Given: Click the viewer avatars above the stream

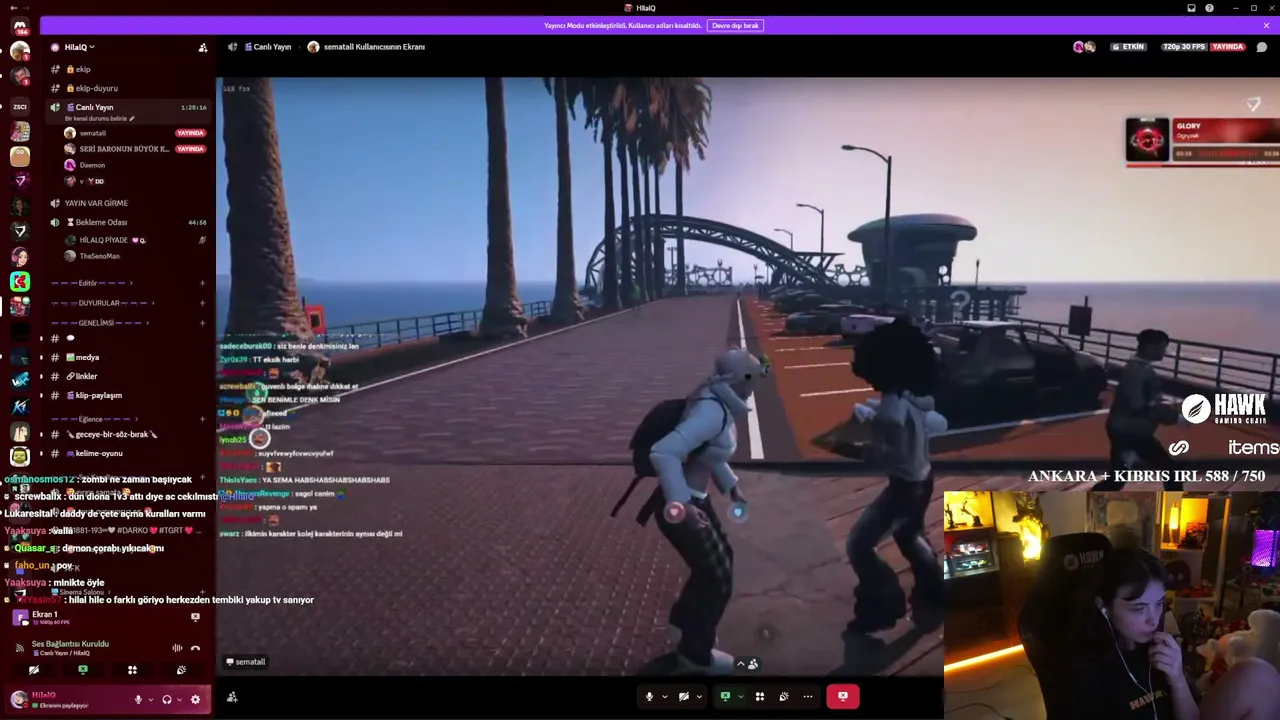Looking at the screenshot, I should click(x=1085, y=47).
